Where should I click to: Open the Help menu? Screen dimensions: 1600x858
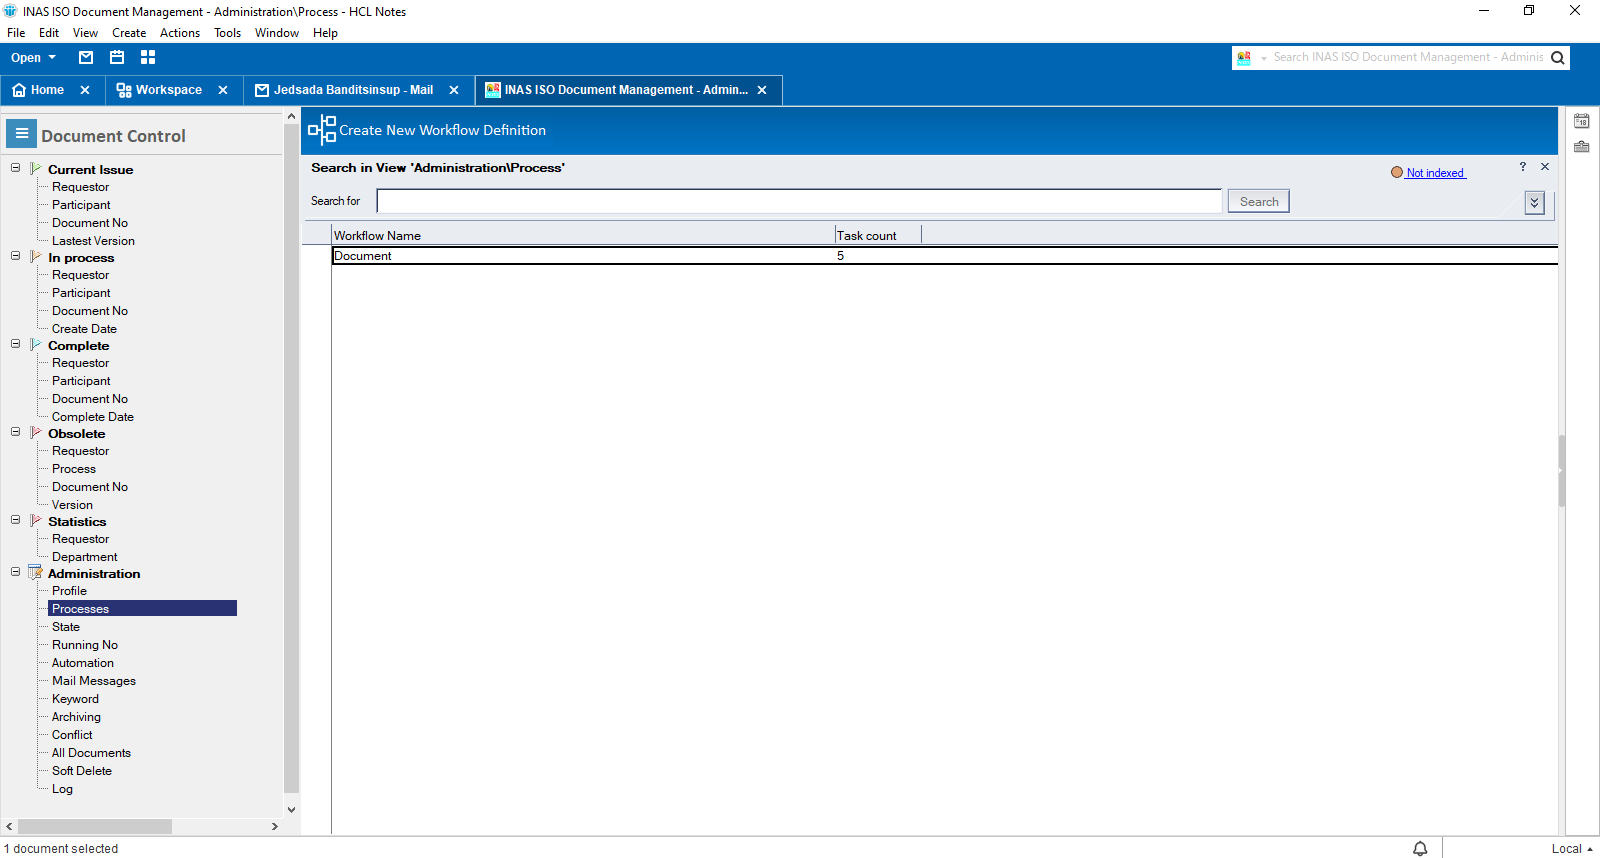[x=325, y=33]
